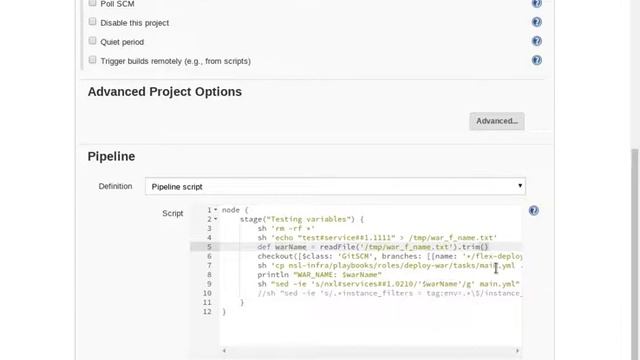Click the Advanced Project Options heading

coord(164,92)
